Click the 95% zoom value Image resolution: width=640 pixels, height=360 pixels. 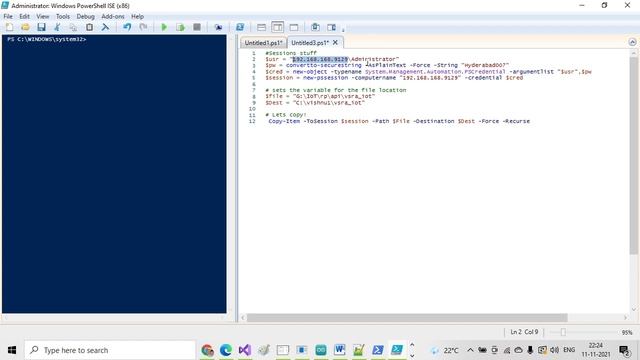point(627,333)
